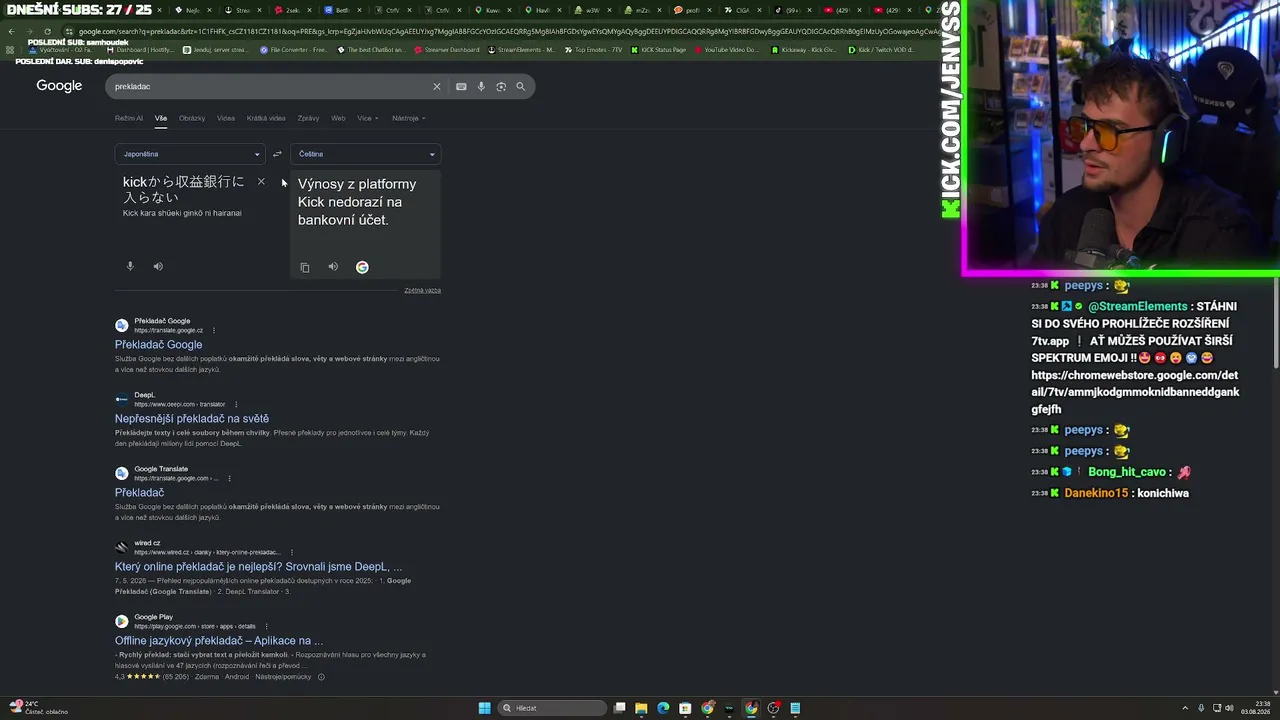Listen to the Czech translation
This screenshot has width=1280, height=720.
[333, 267]
